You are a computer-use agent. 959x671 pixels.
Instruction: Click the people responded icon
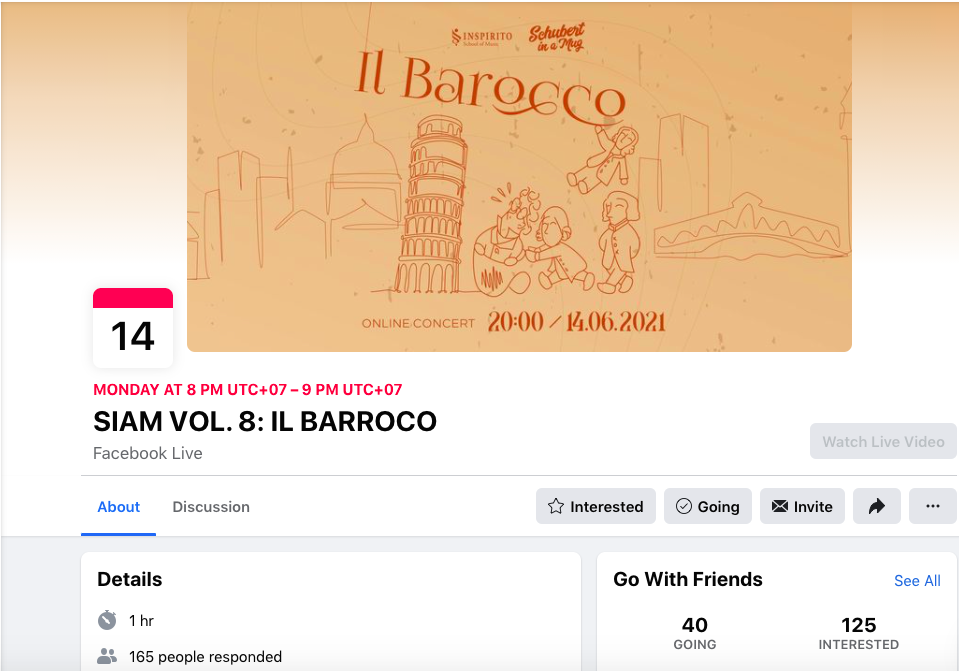click(x=107, y=656)
